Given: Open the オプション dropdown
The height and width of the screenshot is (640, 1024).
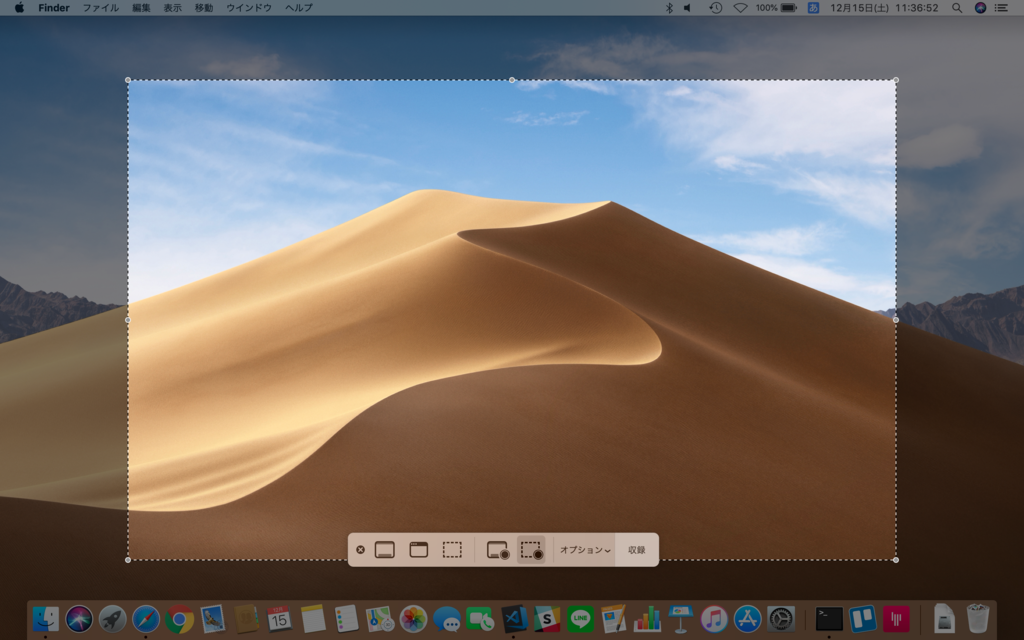Looking at the screenshot, I should pos(585,550).
